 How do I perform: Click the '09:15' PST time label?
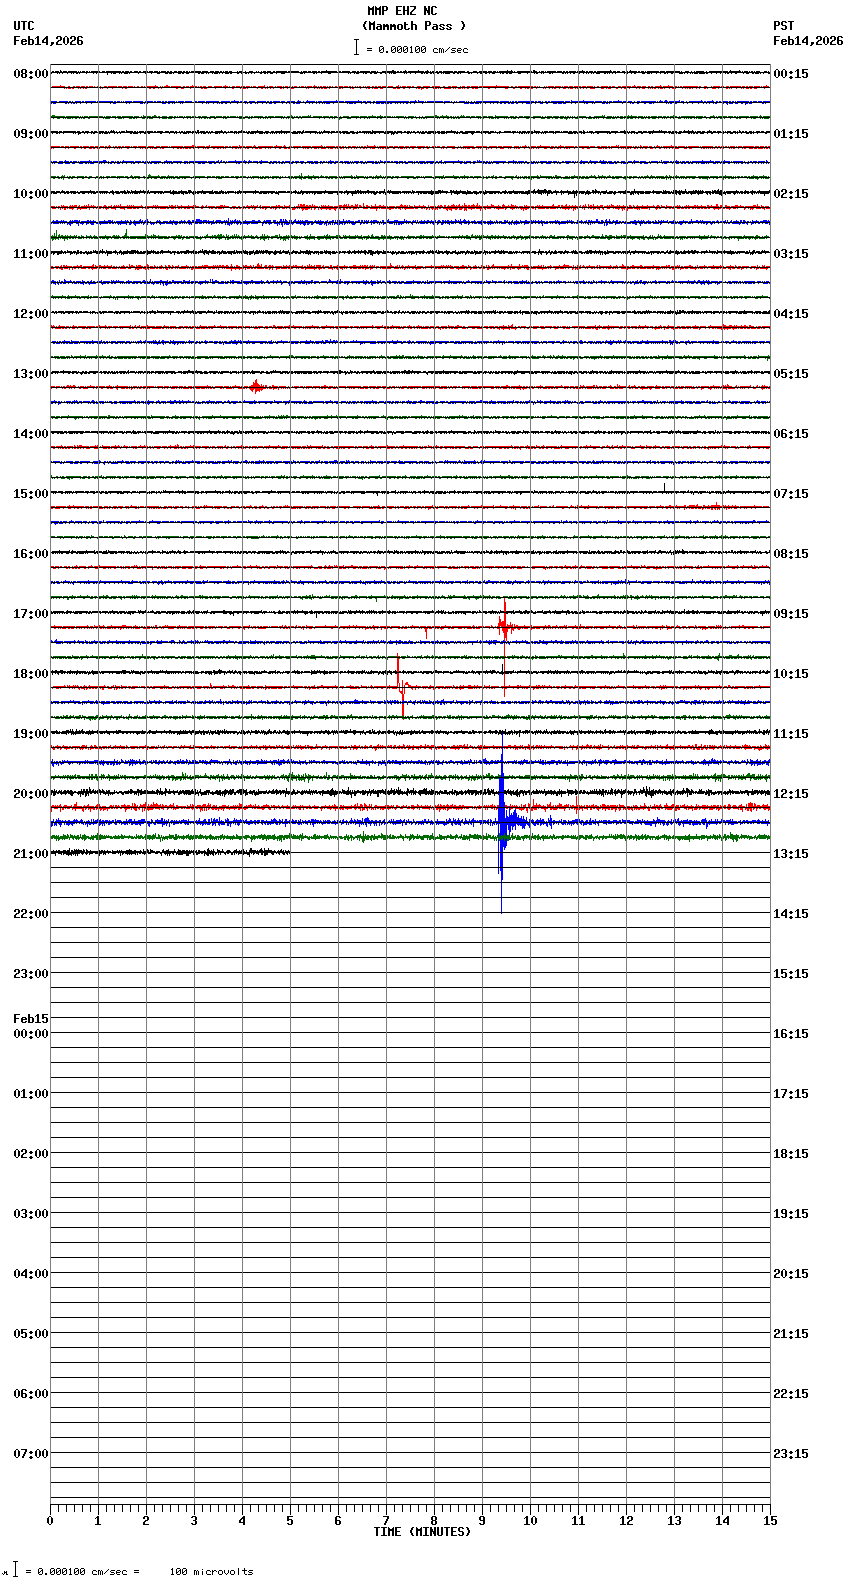791,614
